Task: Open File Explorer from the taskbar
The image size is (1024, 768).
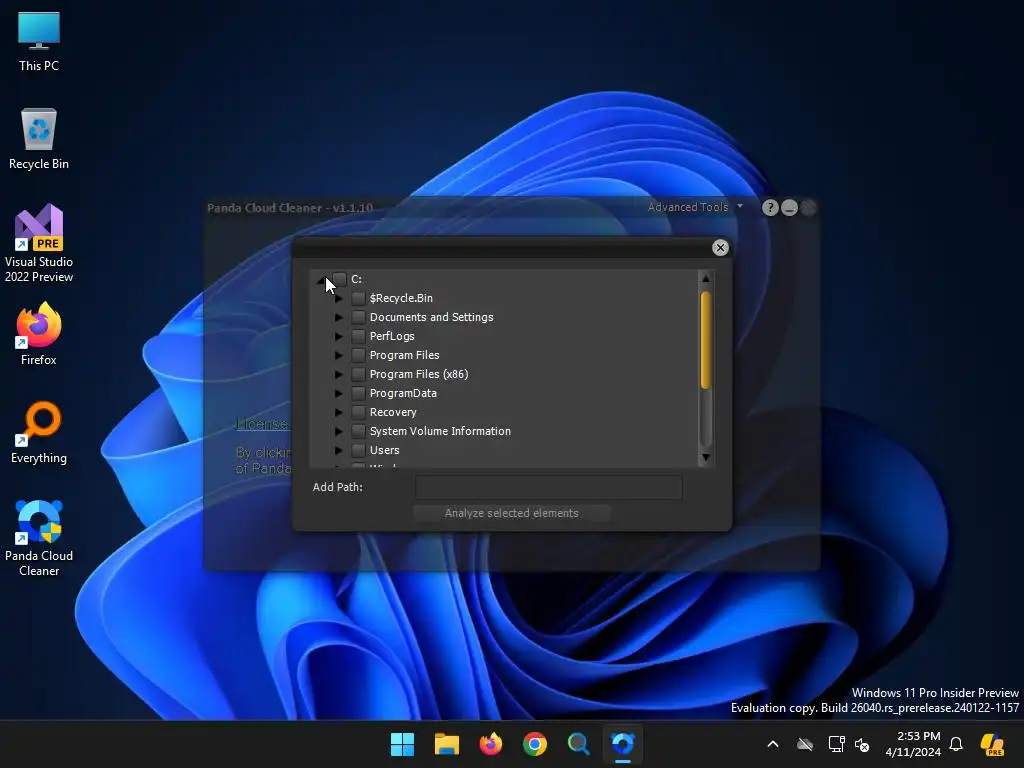Action: tap(447, 744)
